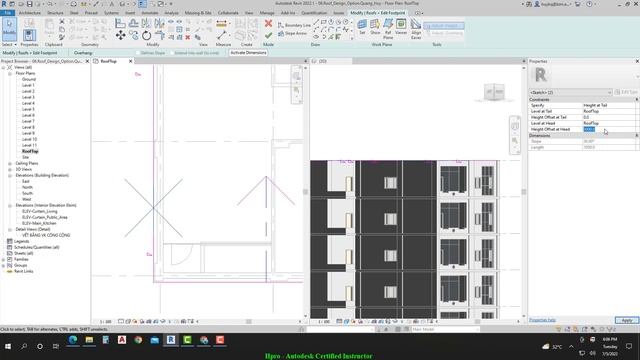Collapse the Constraints section in Properties
Image resolution: width=640 pixels, height=360 pixels.
point(636,100)
